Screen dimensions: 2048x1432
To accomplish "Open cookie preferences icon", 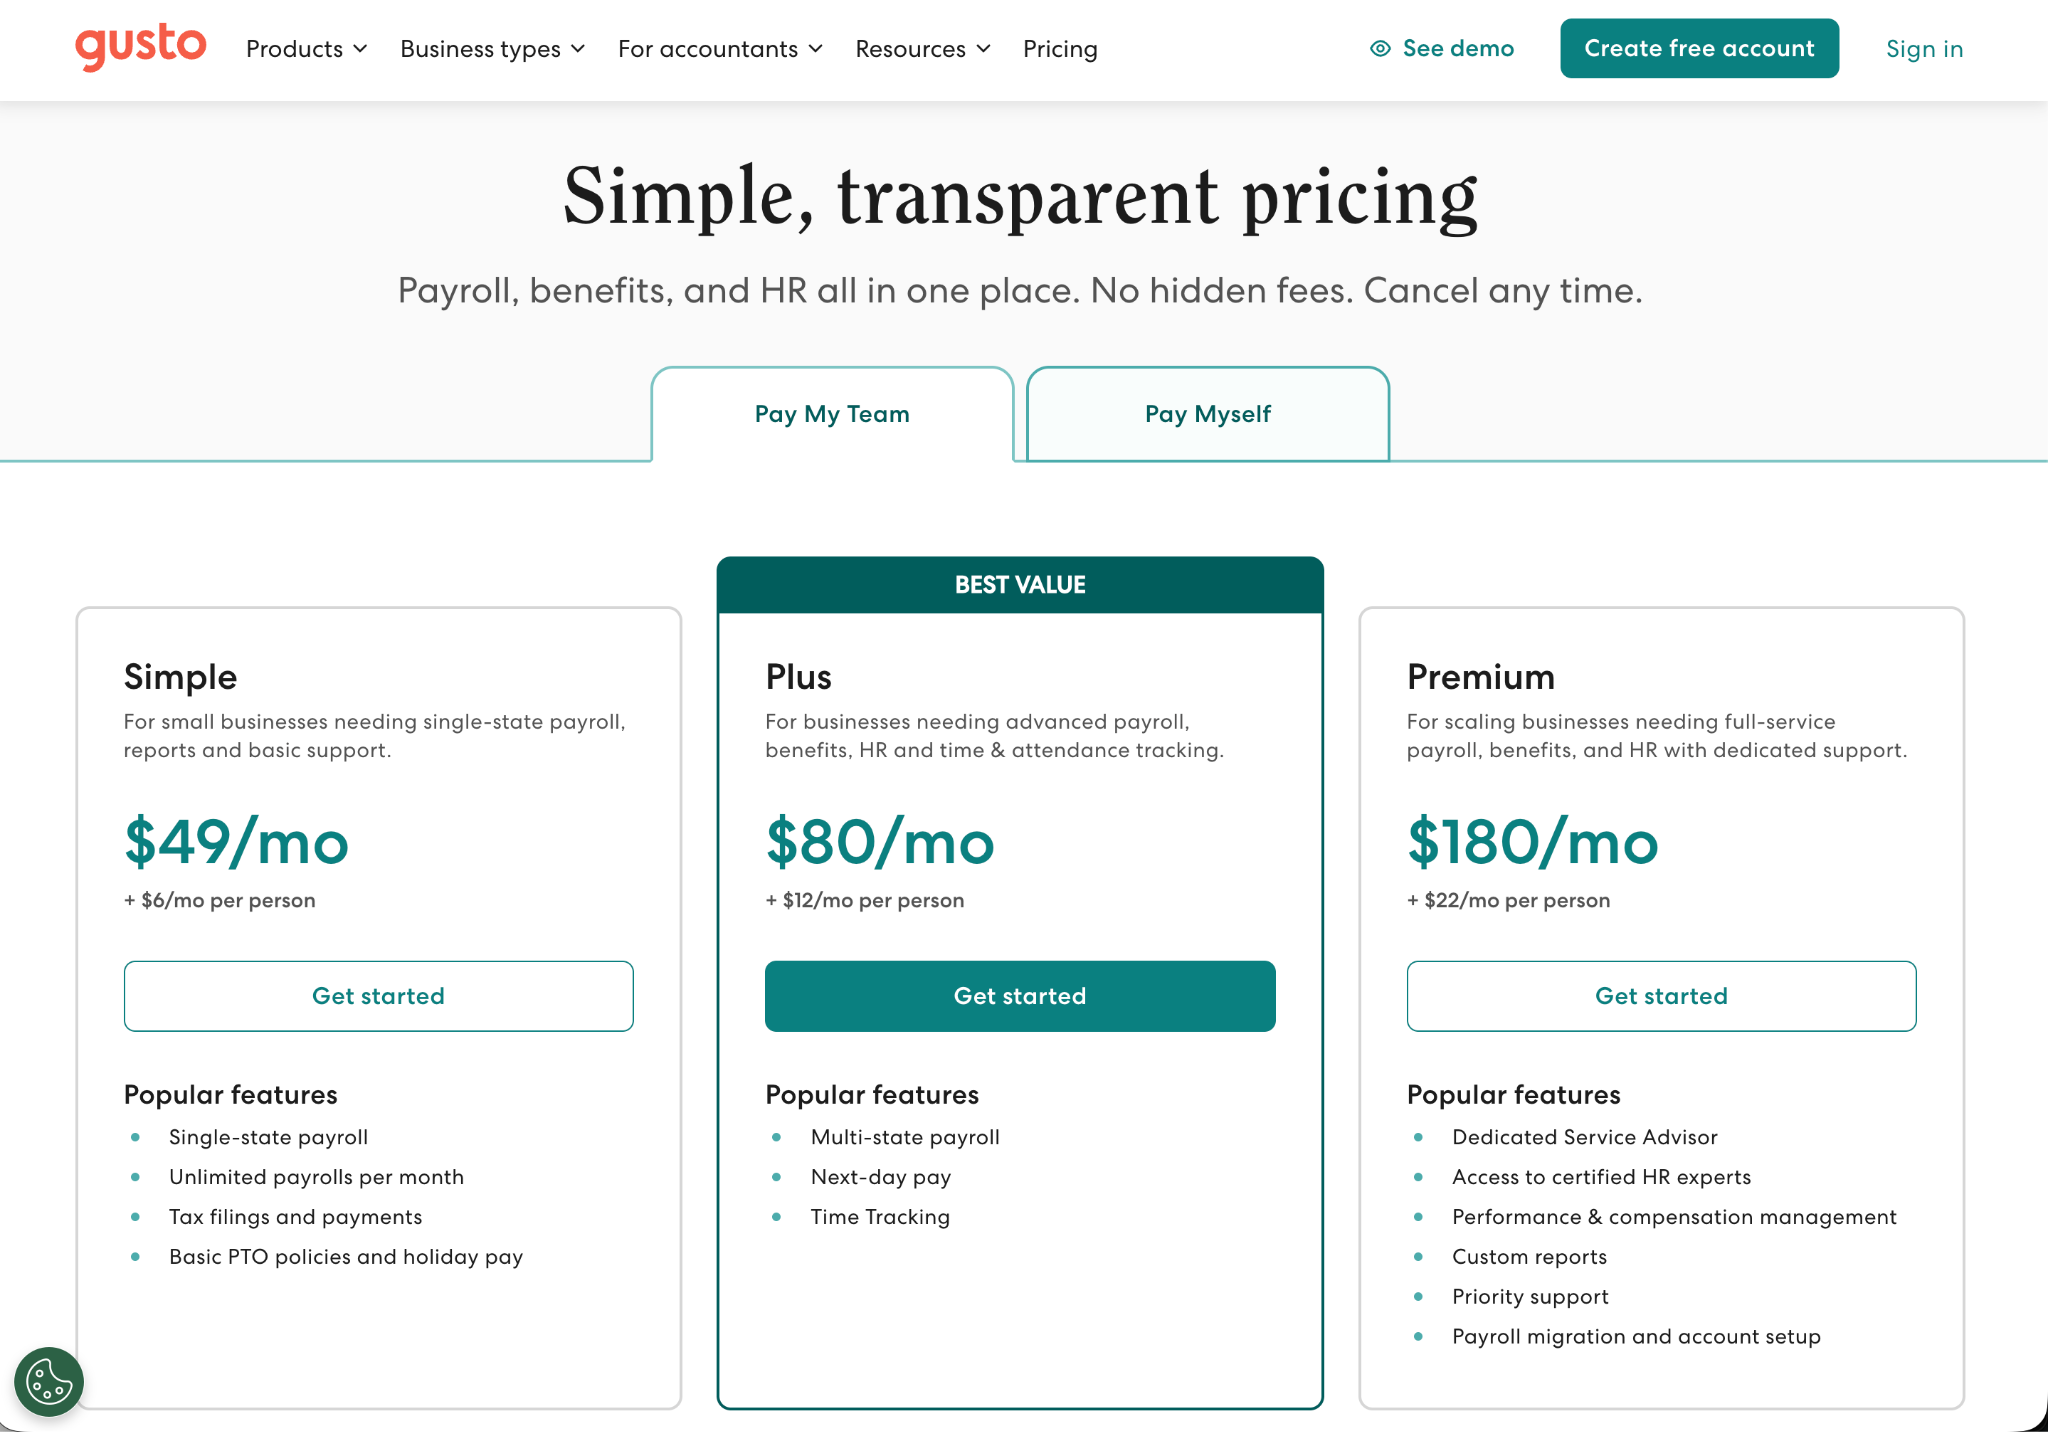I will pyautogui.click(x=49, y=1382).
